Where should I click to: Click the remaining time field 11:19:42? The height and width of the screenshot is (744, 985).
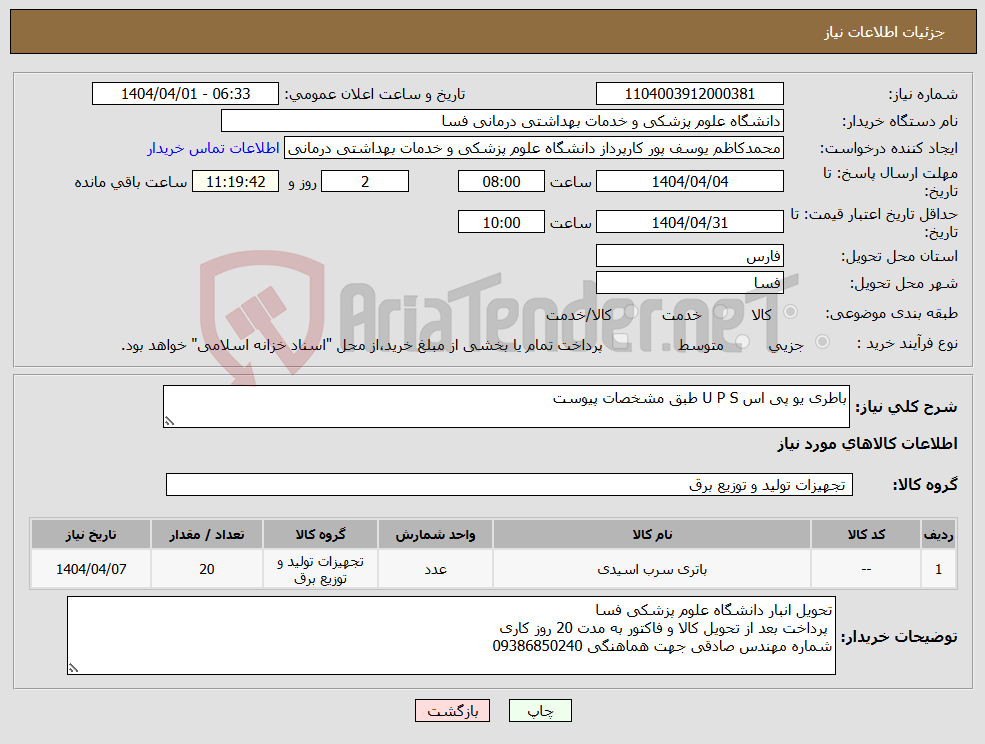[x=236, y=182]
